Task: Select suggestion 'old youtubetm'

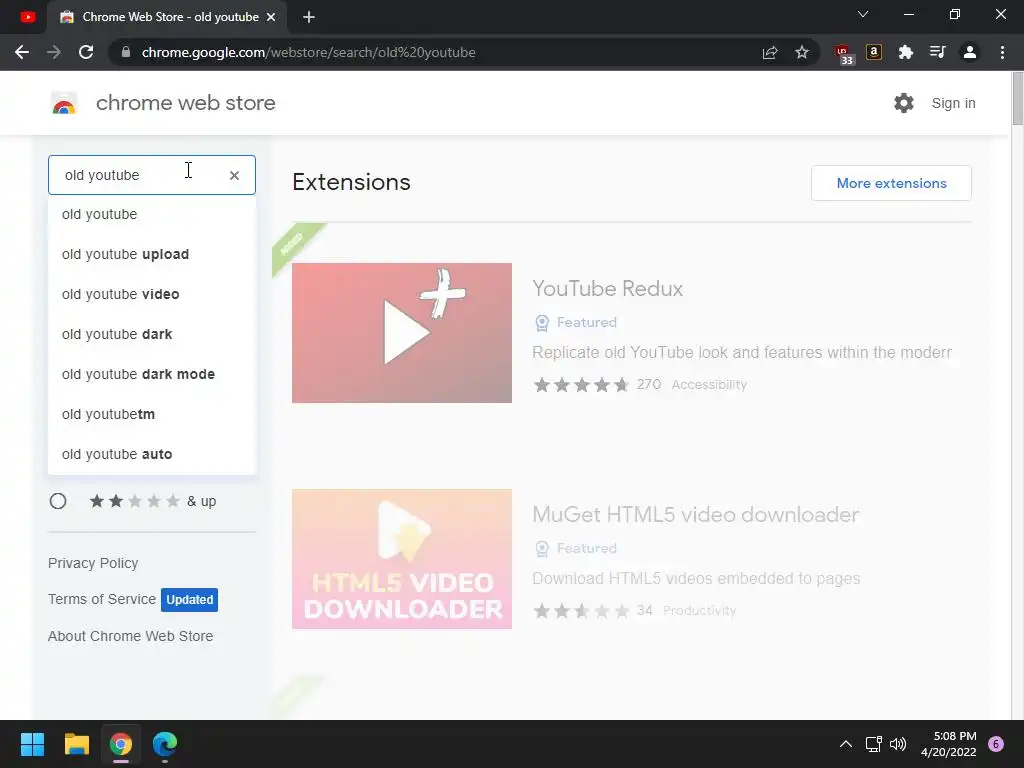Action: coord(152,414)
